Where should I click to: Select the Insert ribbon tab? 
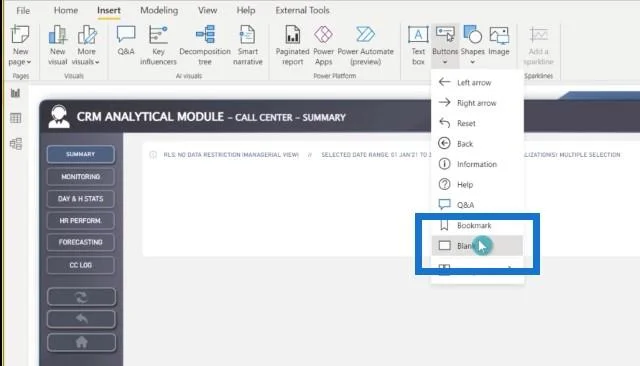(109, 11)
